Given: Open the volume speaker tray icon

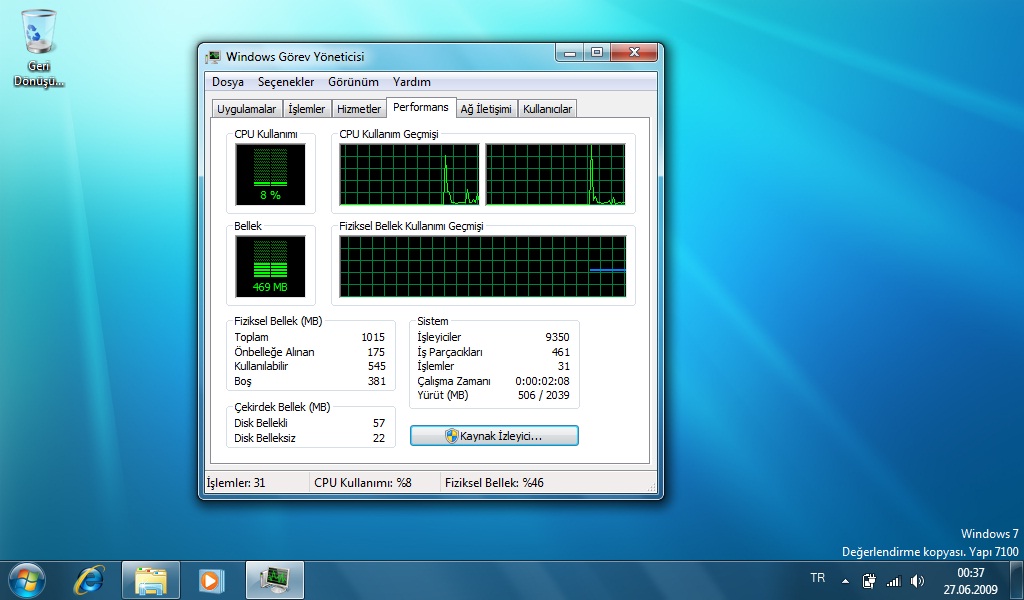Looking at the screenshot, I should pyautogui.click(x=918, y=580).
